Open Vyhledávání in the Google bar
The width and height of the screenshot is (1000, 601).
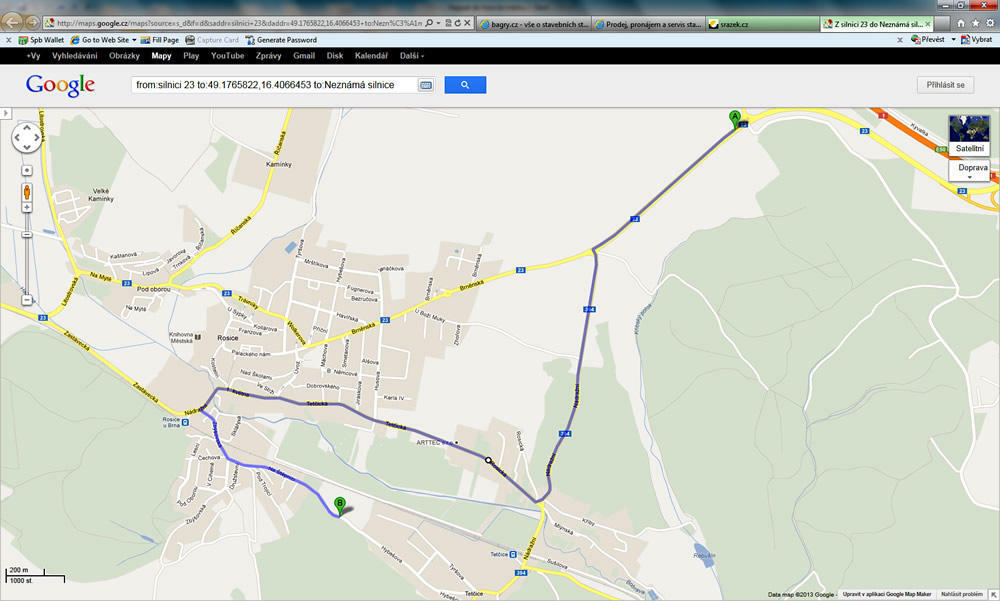[x=75, y=56]
